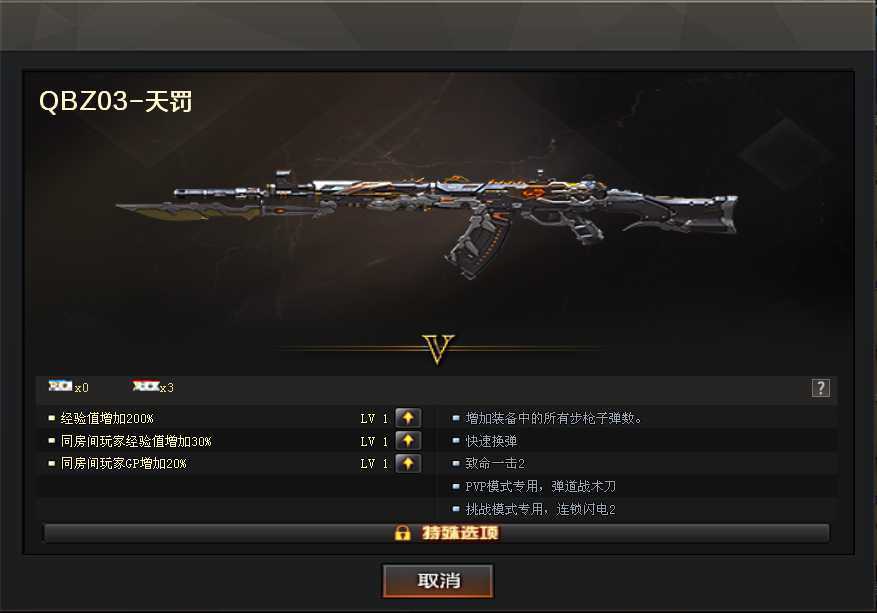
Task: Select the blue ticket icon x0
Action: pos(60,386)
